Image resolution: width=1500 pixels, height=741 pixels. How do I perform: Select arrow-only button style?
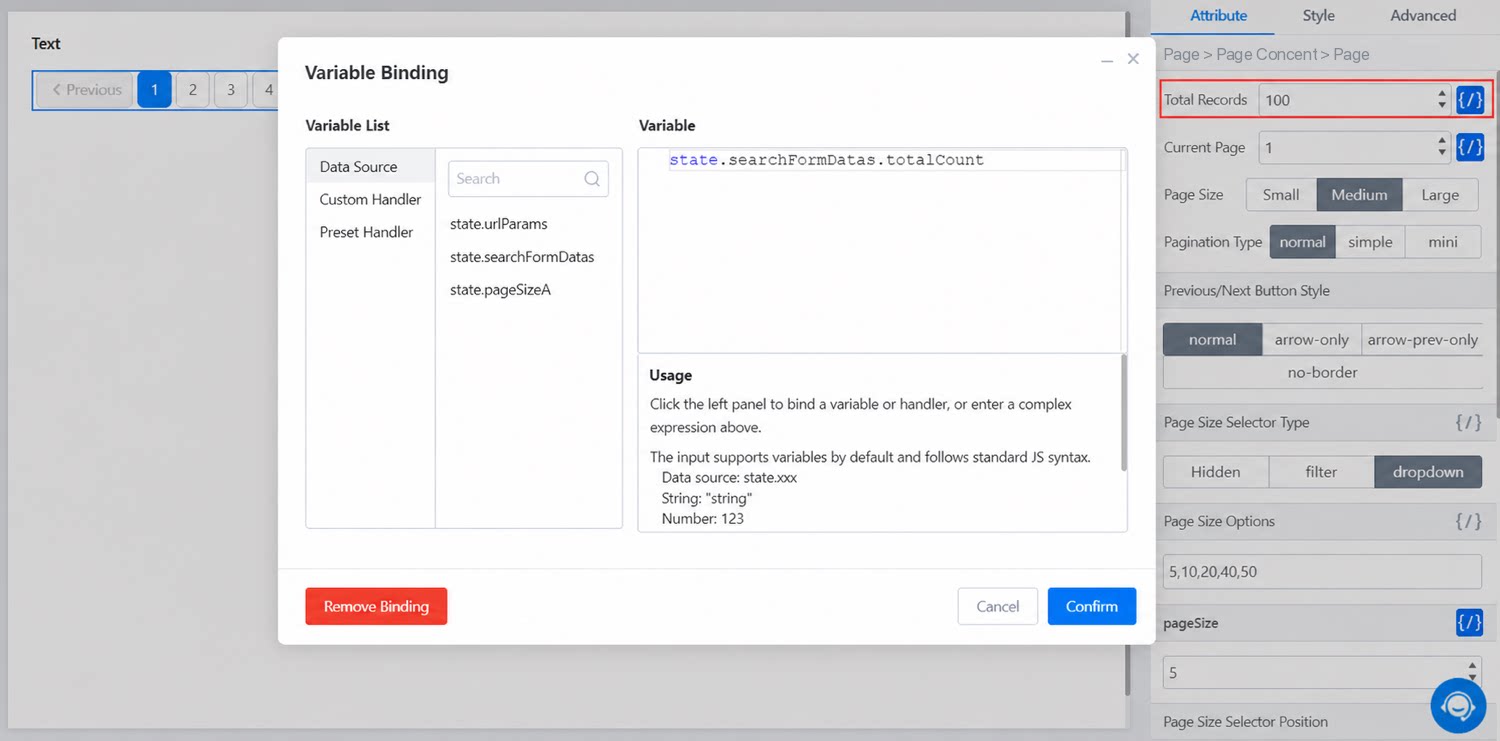click(1312, 340)
